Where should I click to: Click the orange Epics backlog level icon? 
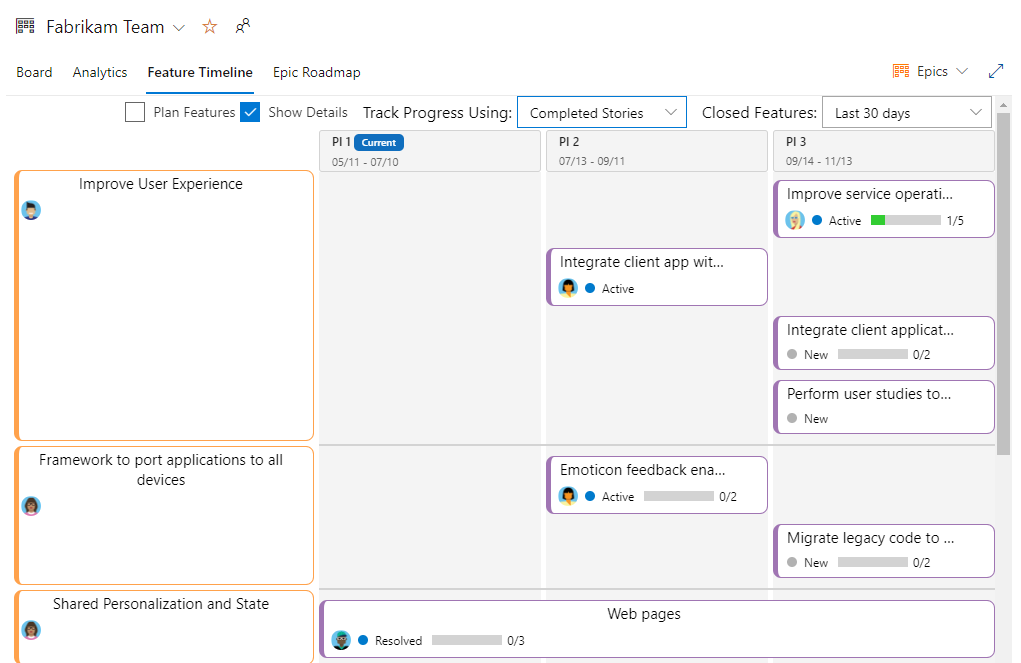pos(901,71)
